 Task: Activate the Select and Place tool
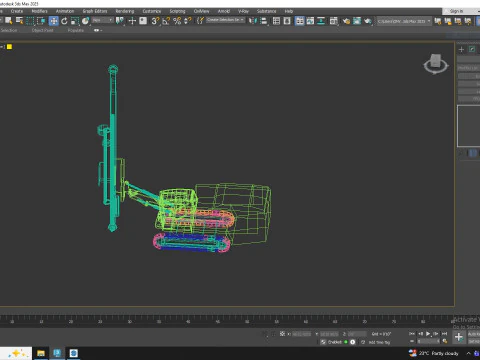tap(86, 21)
